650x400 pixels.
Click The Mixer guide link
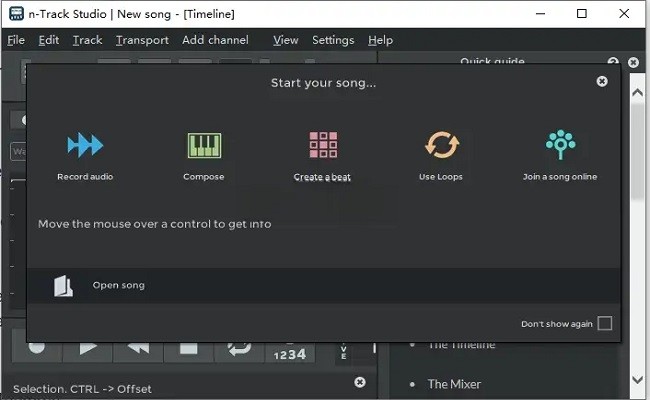(x=454, y=384)
